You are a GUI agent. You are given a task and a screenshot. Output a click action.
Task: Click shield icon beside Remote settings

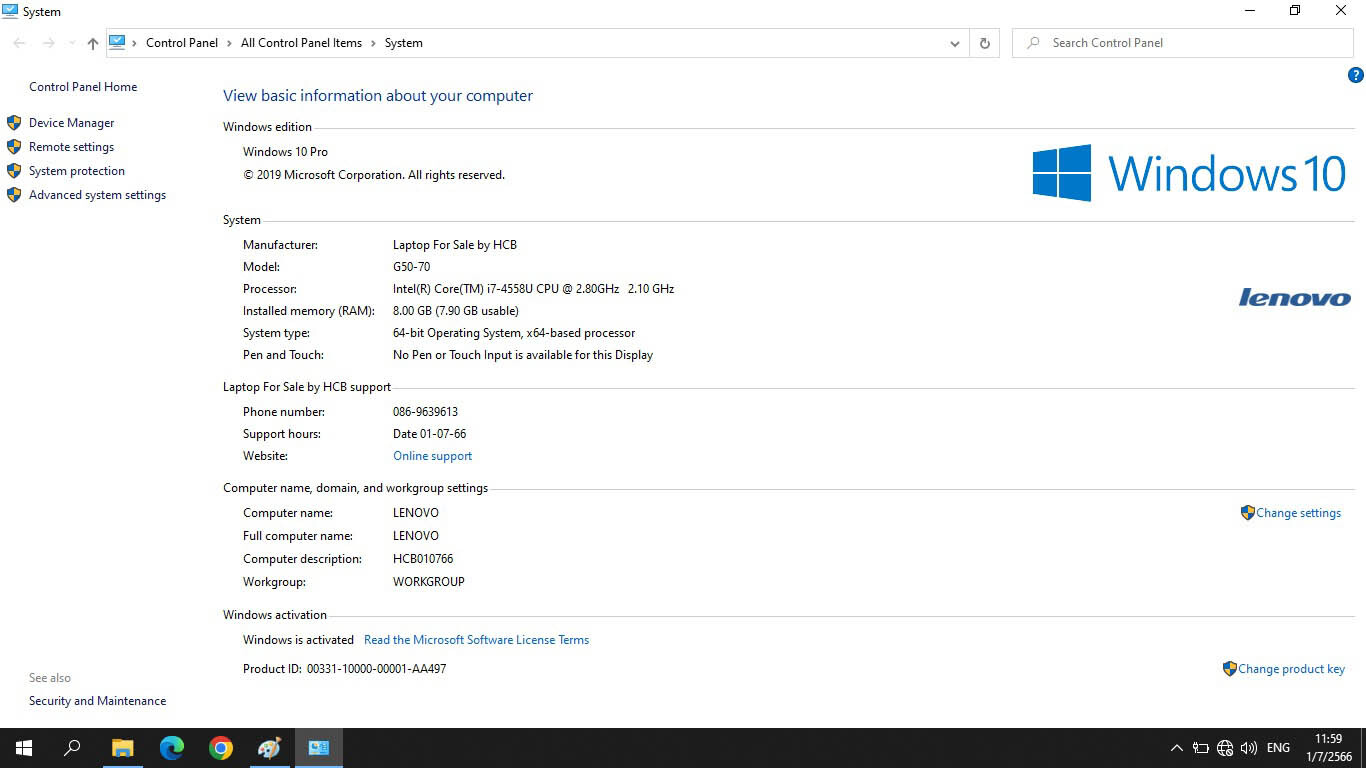pos(14,147)
